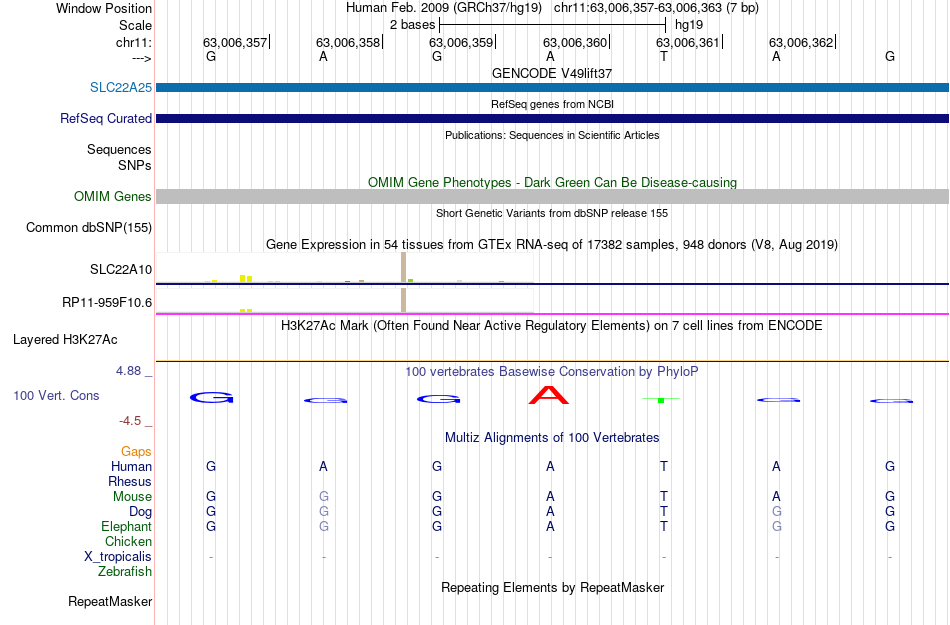The width and height of the screenshot is (950, 625).
Task: Click Repeating Elements by RepeatMasker title
Action: tap(552, 587)
